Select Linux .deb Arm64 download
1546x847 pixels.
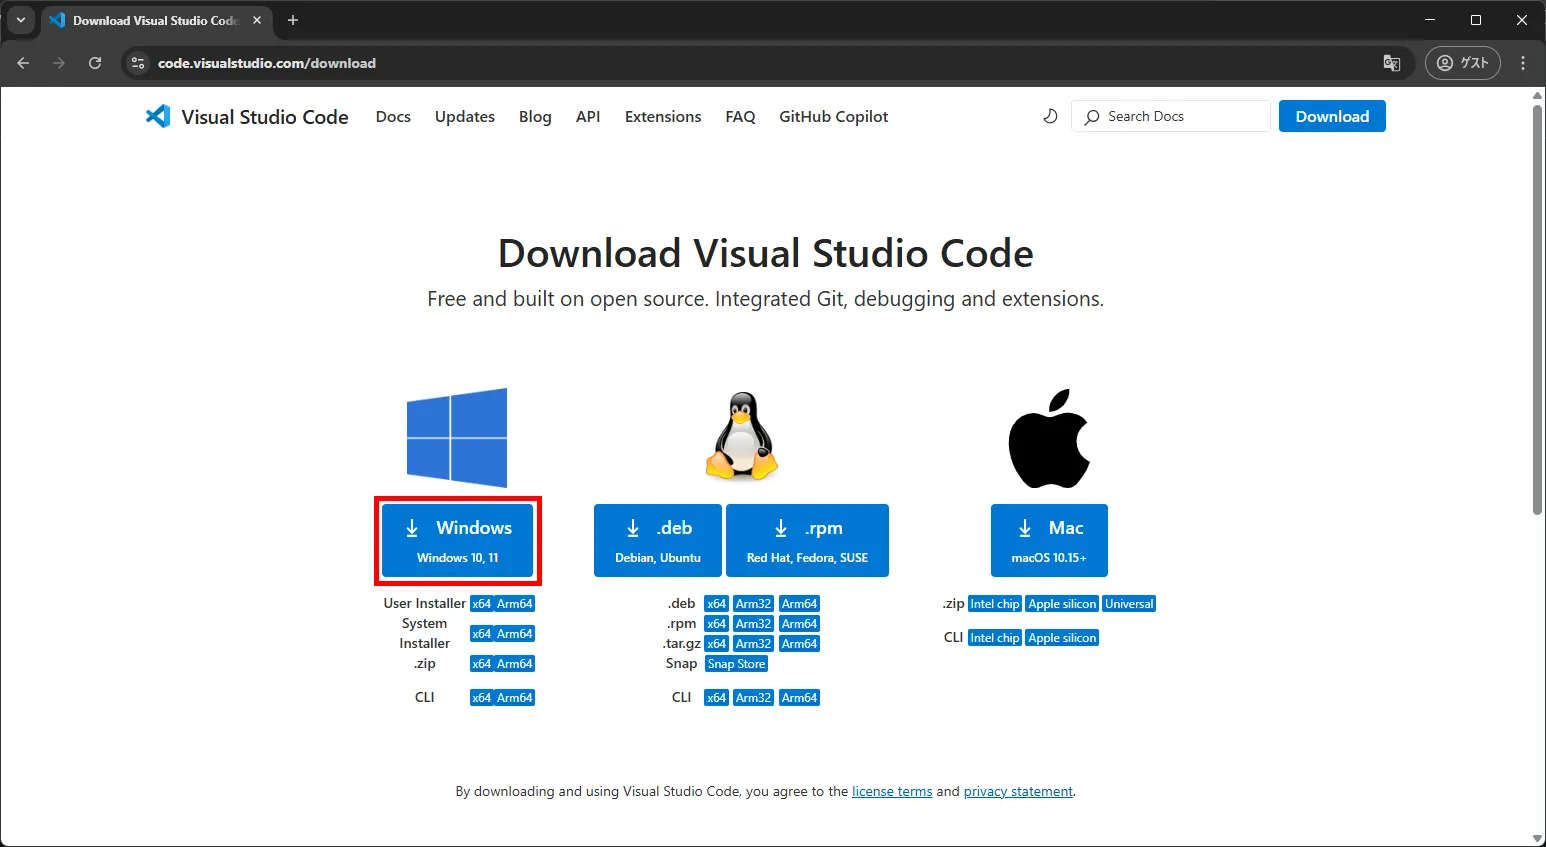click(x=800, y=604)
